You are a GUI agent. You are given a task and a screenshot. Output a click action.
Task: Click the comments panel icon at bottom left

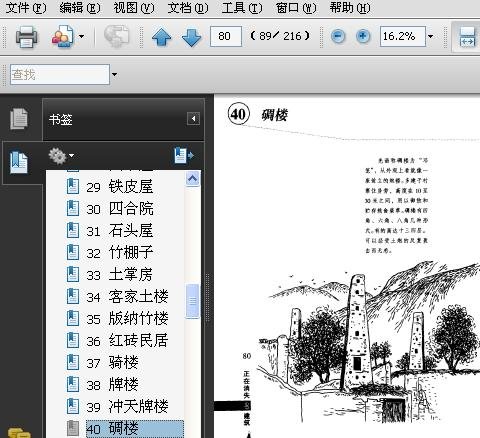pyautogui.click(x=19, y=433)
